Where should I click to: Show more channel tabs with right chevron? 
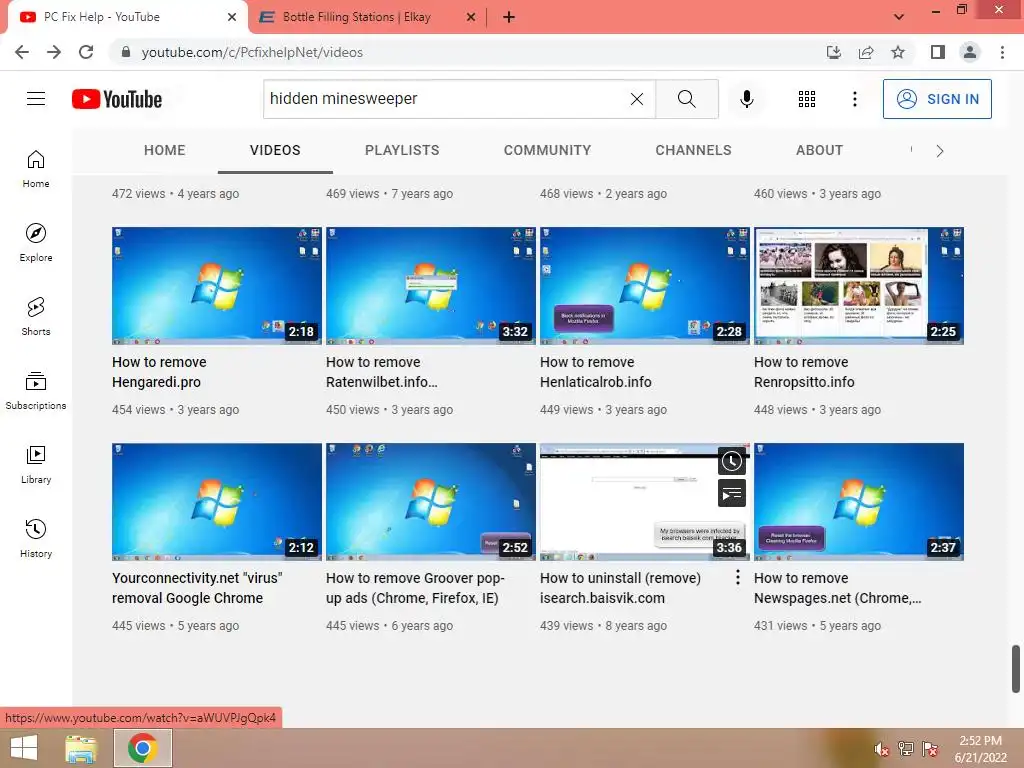coord(939,151)
